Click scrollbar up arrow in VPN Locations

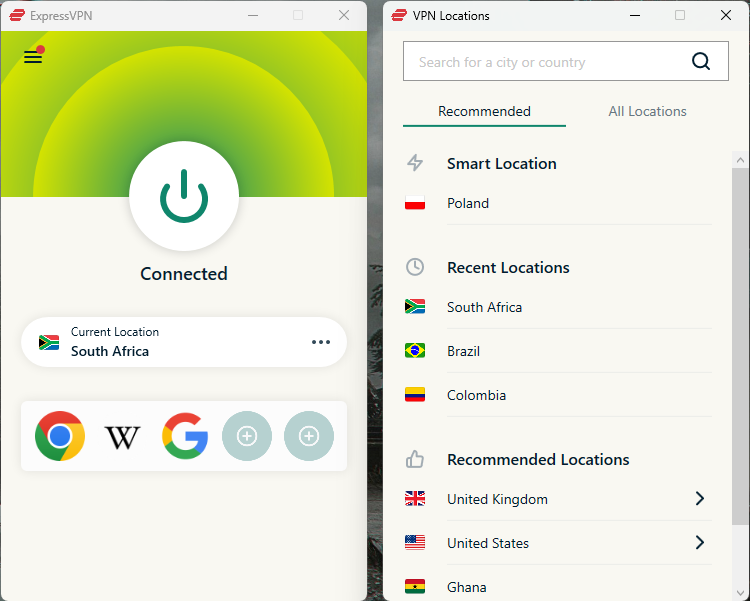740,160
